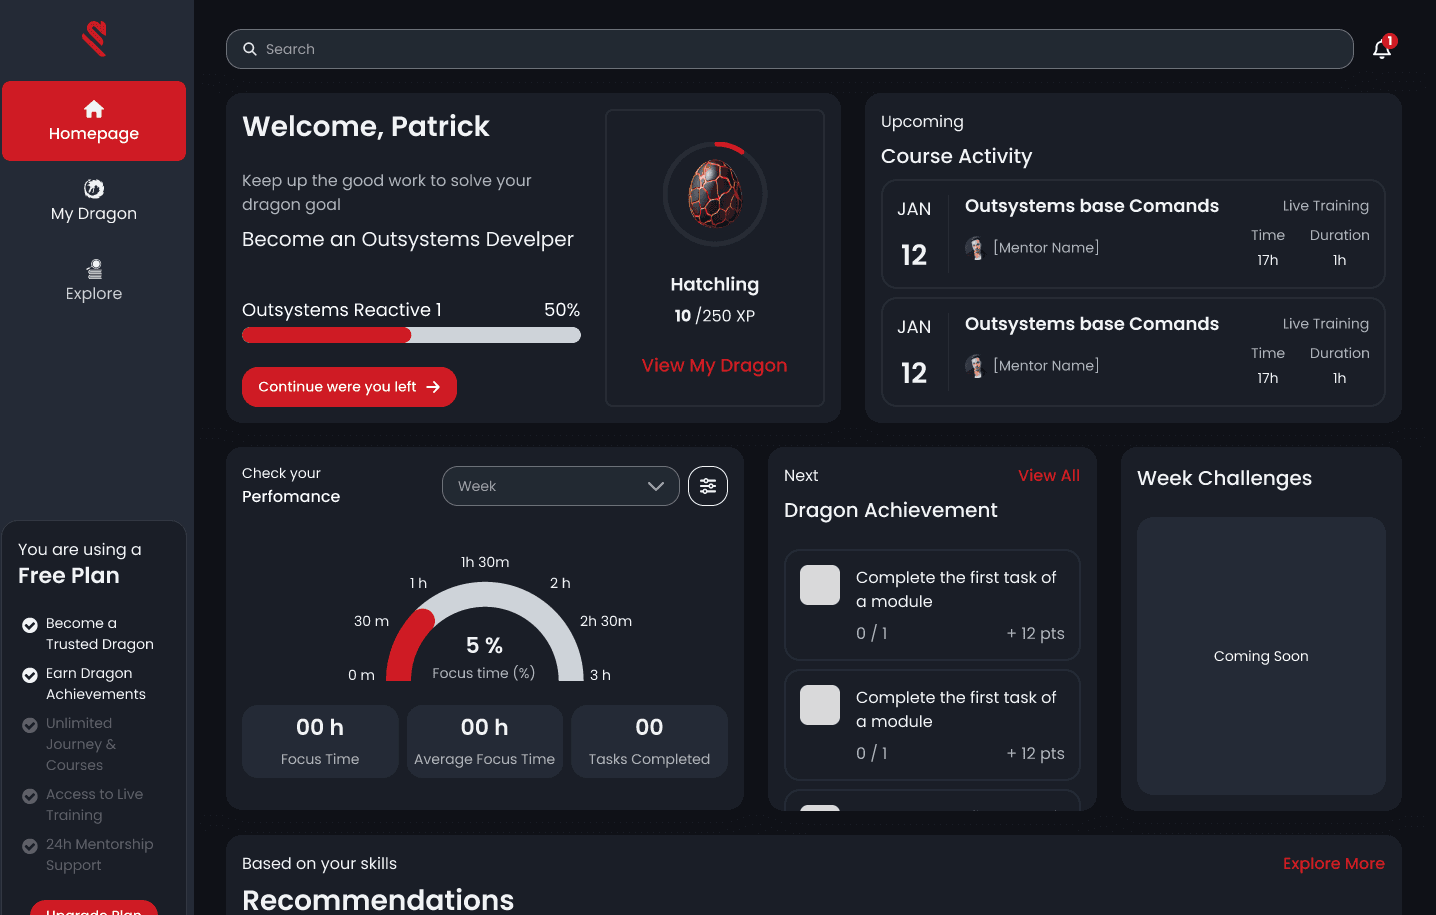Click the second achievement's grey icon box
The height and width of the screenshot is (915, 1436).
(820, 705)
